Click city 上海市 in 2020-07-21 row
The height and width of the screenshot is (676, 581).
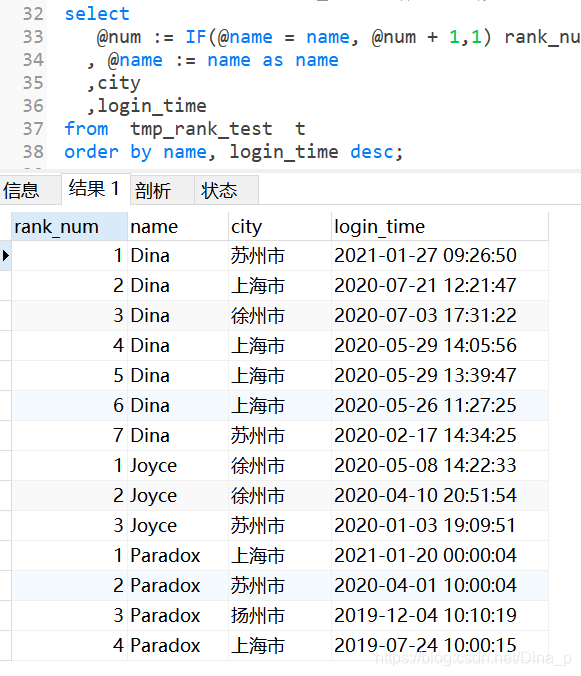coord(280,285)
